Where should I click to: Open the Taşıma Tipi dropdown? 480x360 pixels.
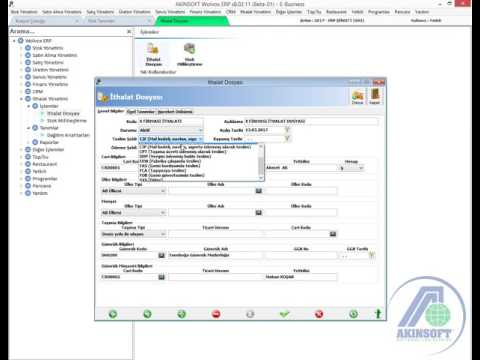(x=163, y=234)
